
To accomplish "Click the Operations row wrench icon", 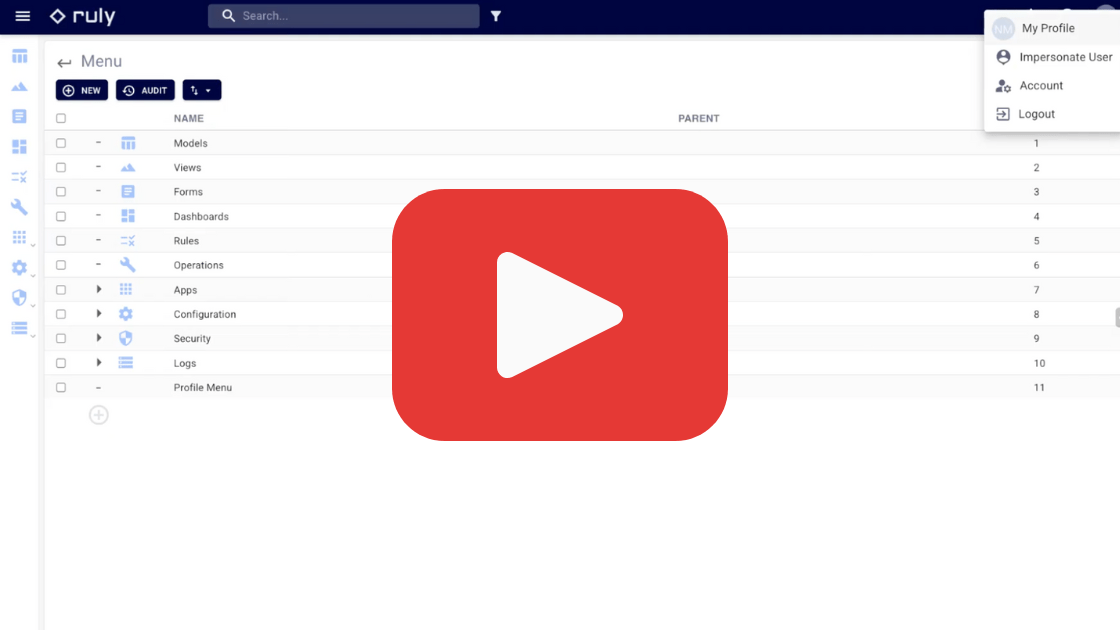I will [128, 265].
